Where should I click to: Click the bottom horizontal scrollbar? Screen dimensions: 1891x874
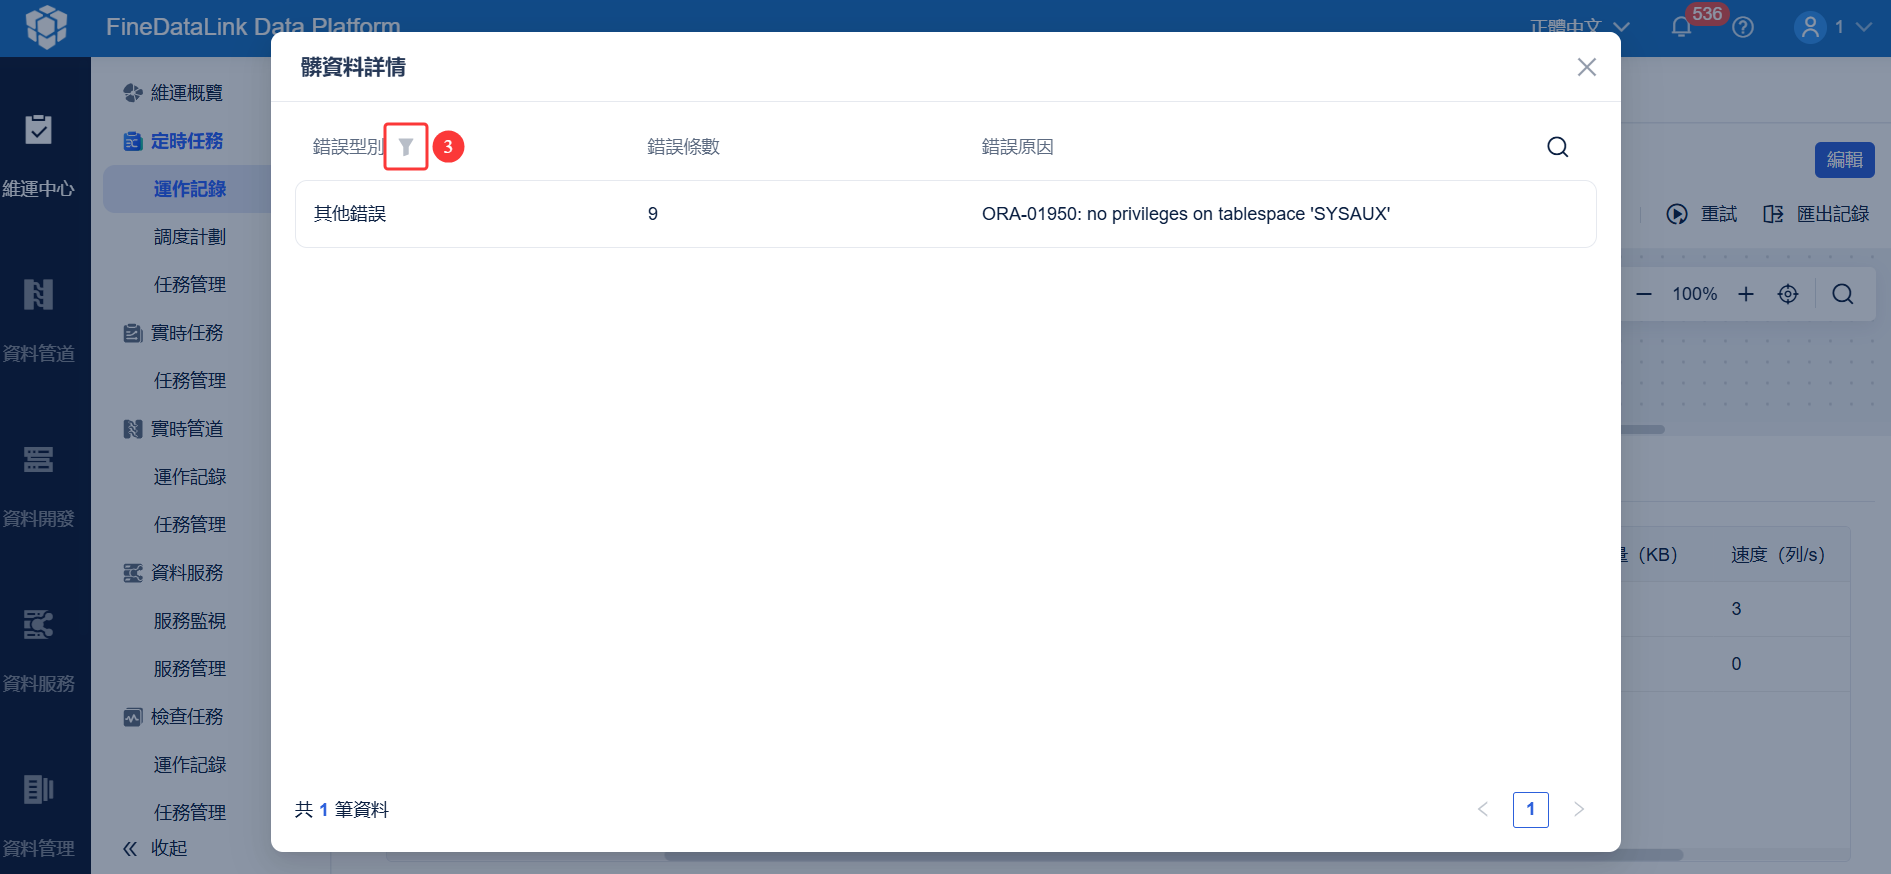(1174, 855)
